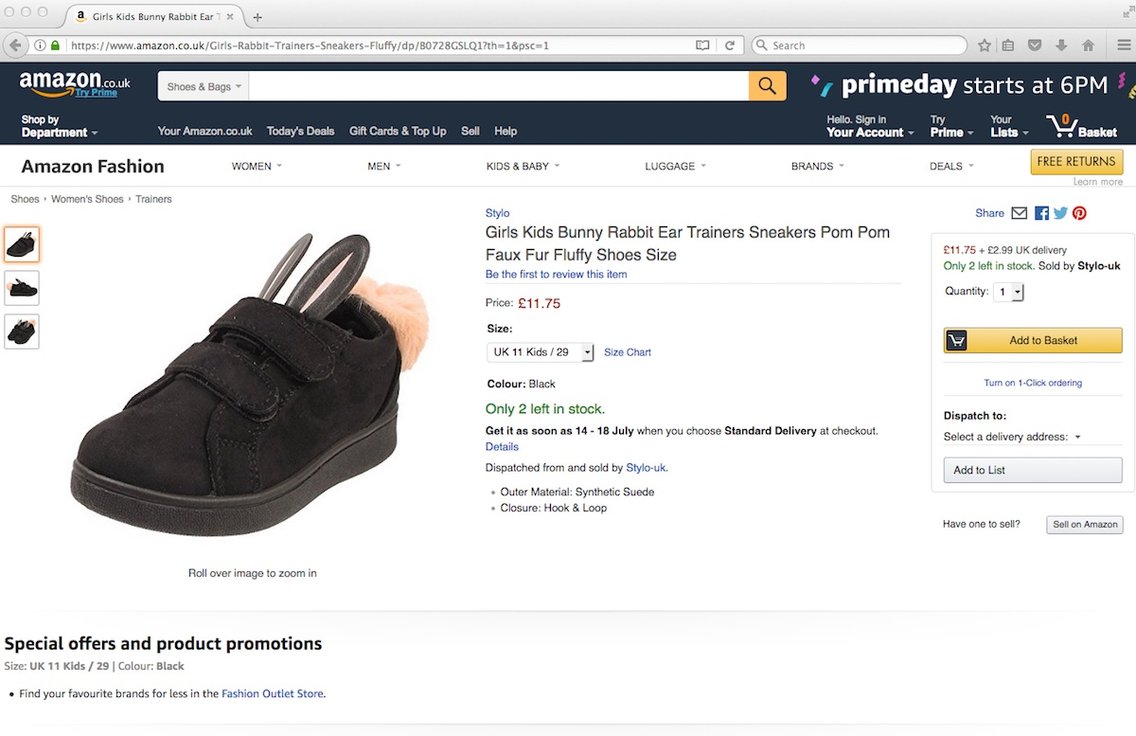Image resolution: width=1136 pixels, height=736 pixels.
Task: Bookmark page with the star icon
Action: [x=984, y=45]
